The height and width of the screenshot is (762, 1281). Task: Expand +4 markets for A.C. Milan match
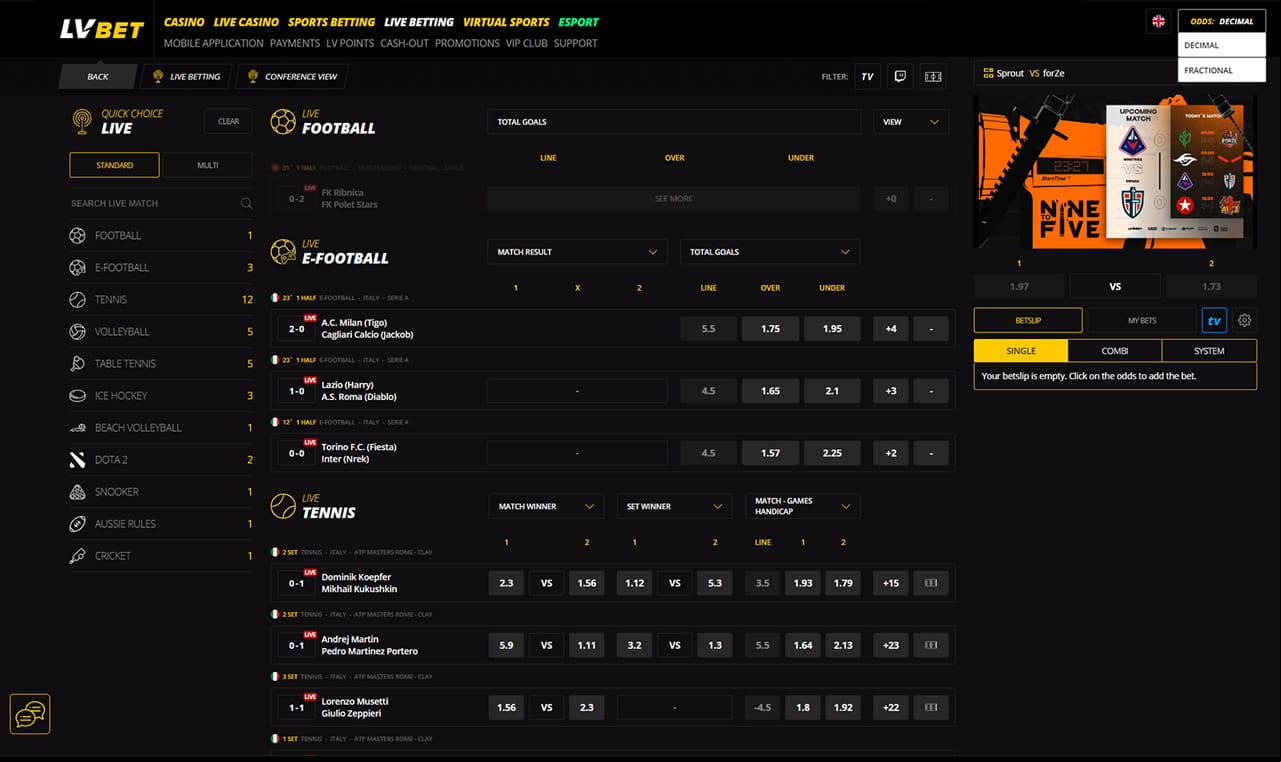pyautogui.click(x=891, y=328)
